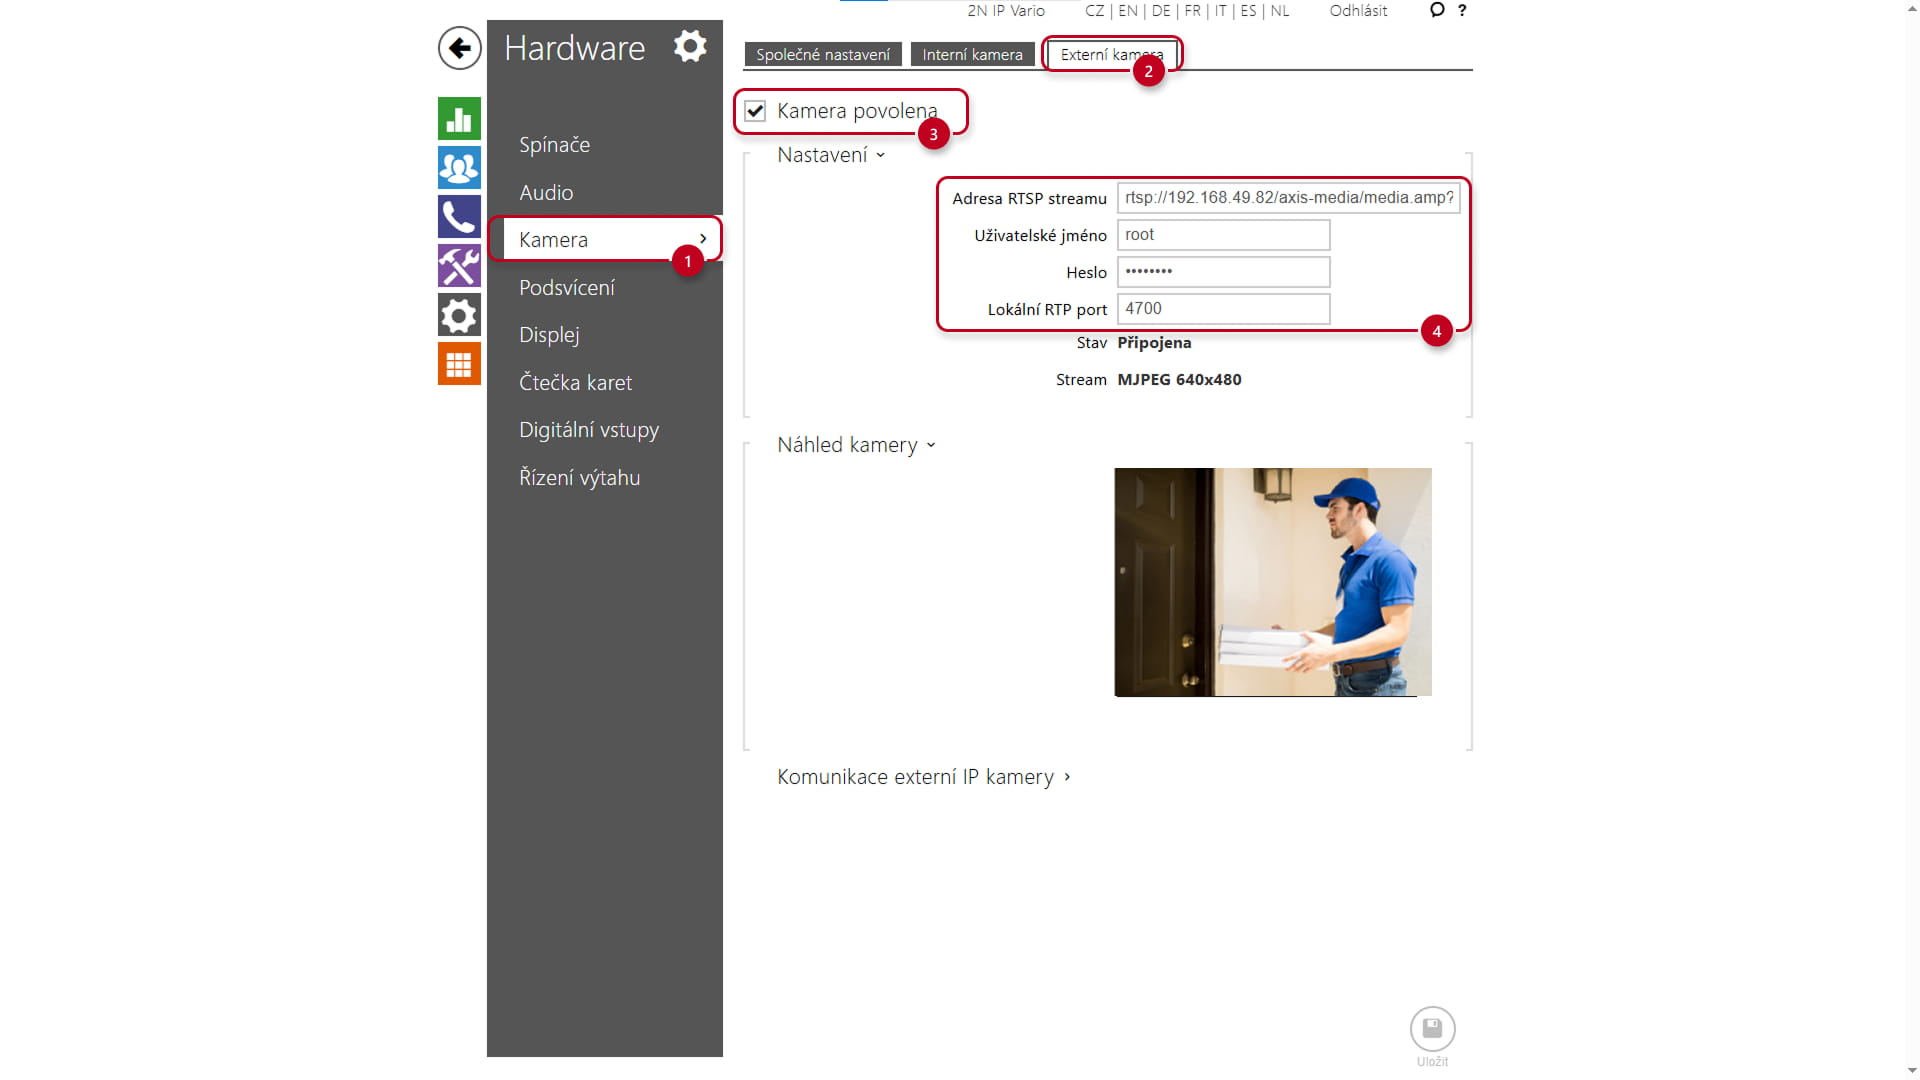Switch to Interní kamera tab
This screenshot has width=1920, height=1080.
click(972, 55)
